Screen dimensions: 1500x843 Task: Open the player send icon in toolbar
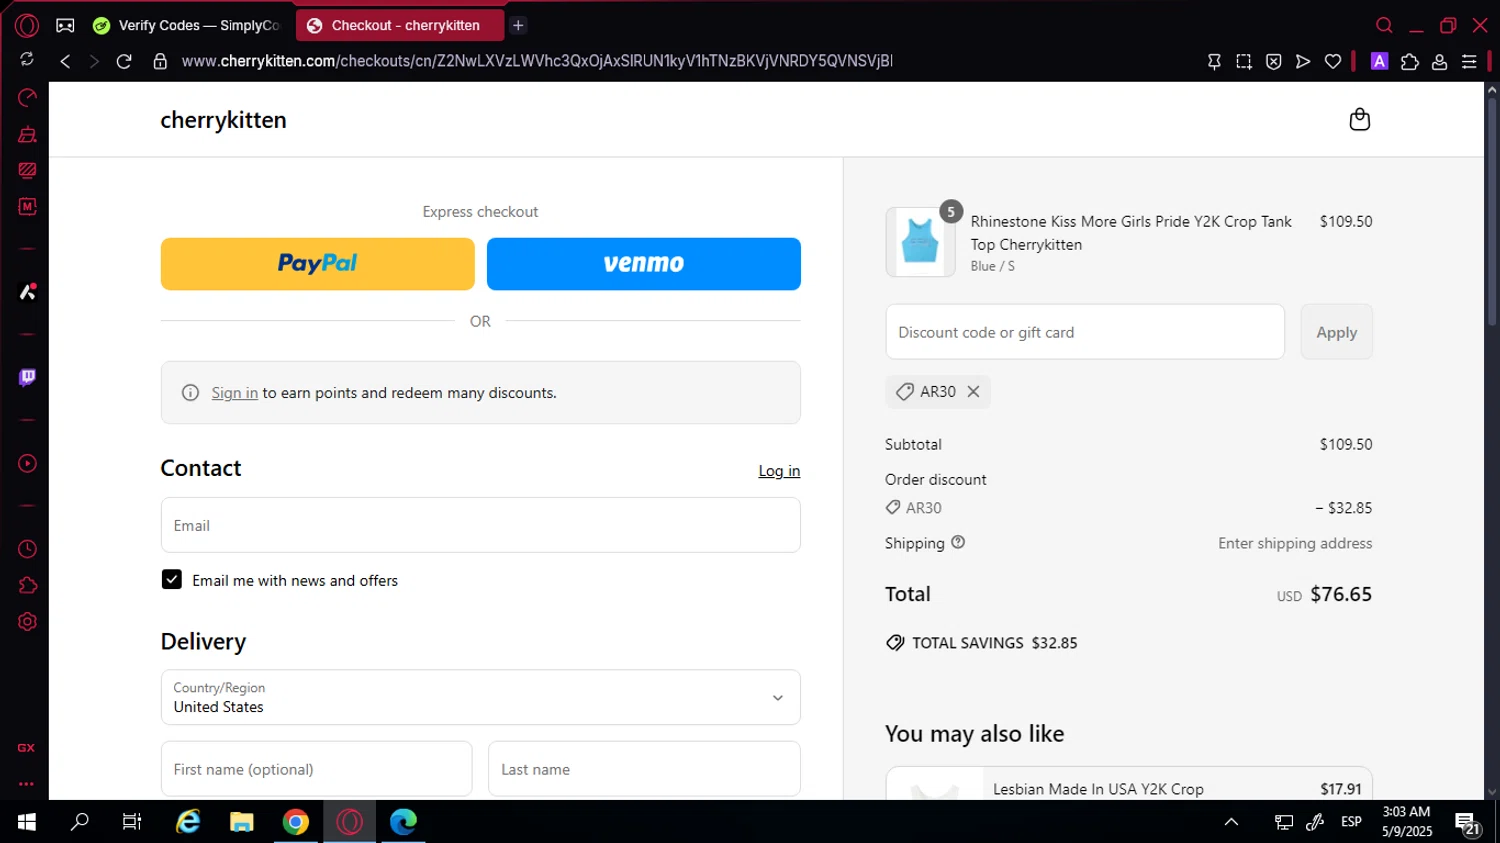(x=1303, y=61)
